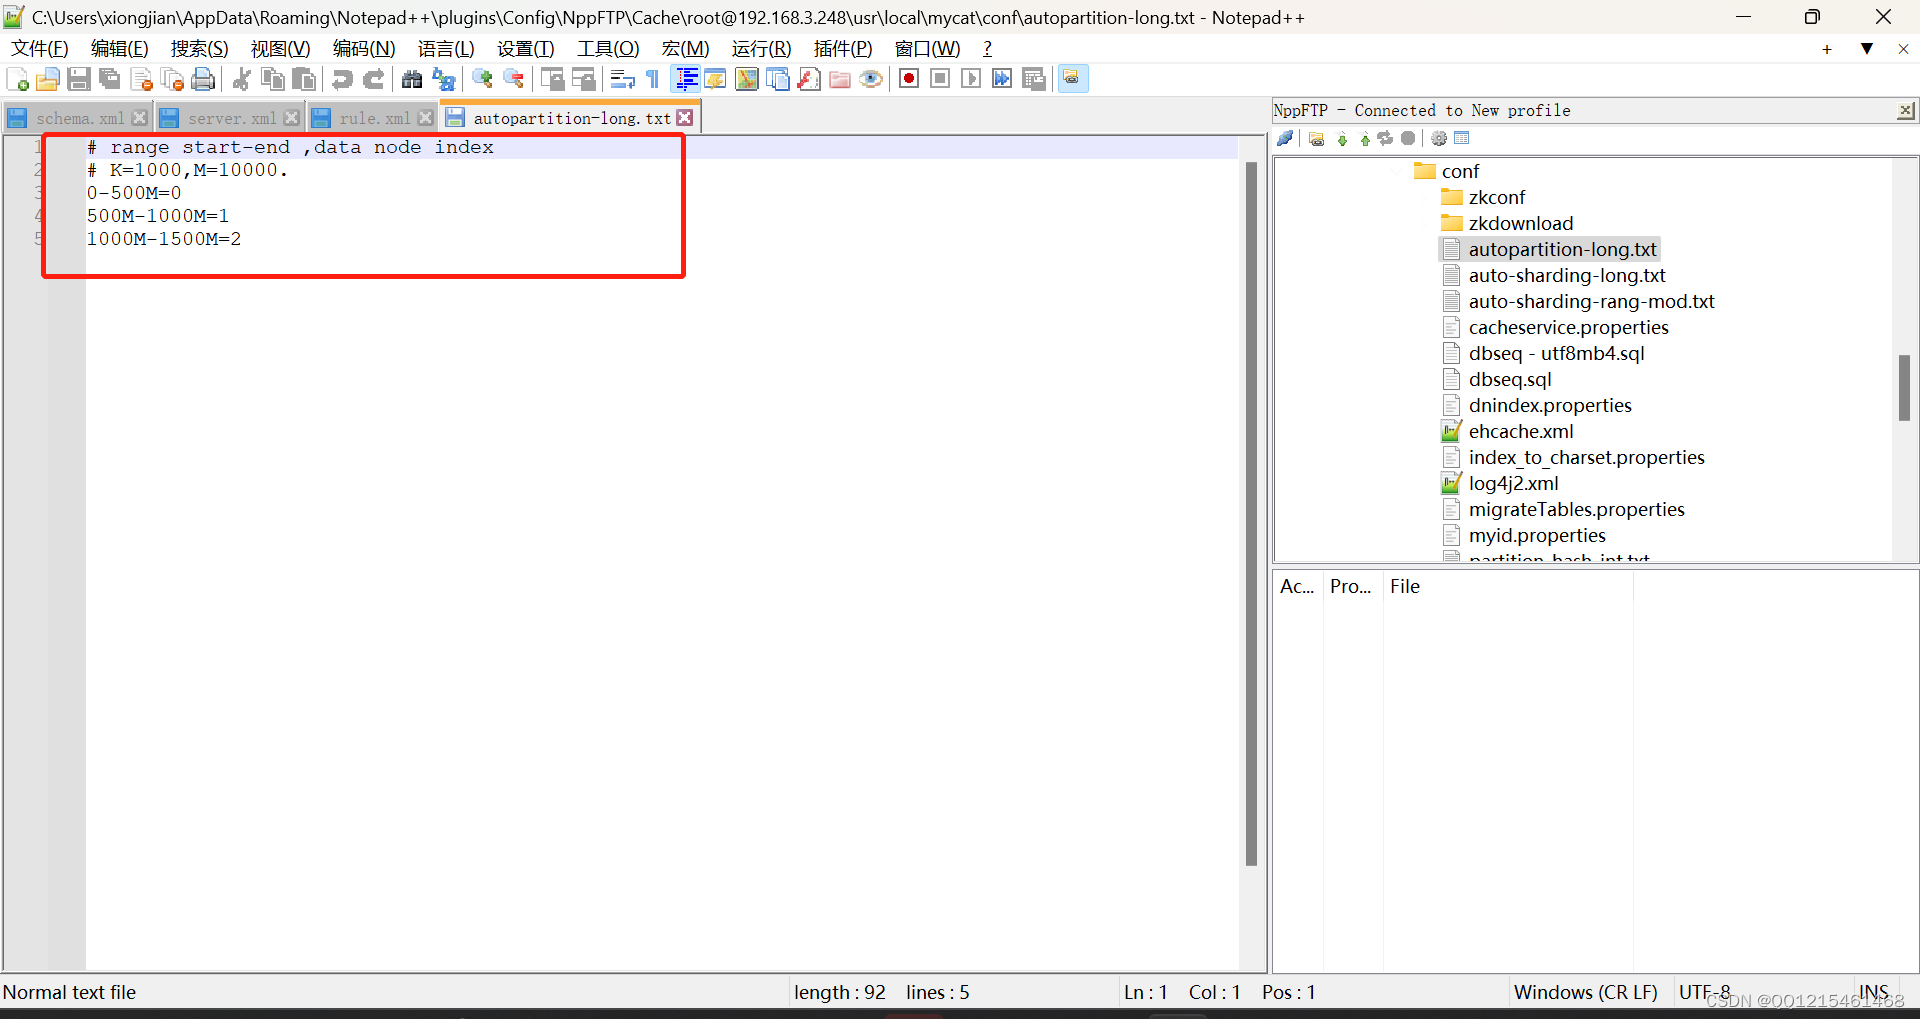Click Windows (CR LF) in the status bar
The width and height of the screenshot is (1920, 1019).
pyautogui.click(x=1585, y=993)
